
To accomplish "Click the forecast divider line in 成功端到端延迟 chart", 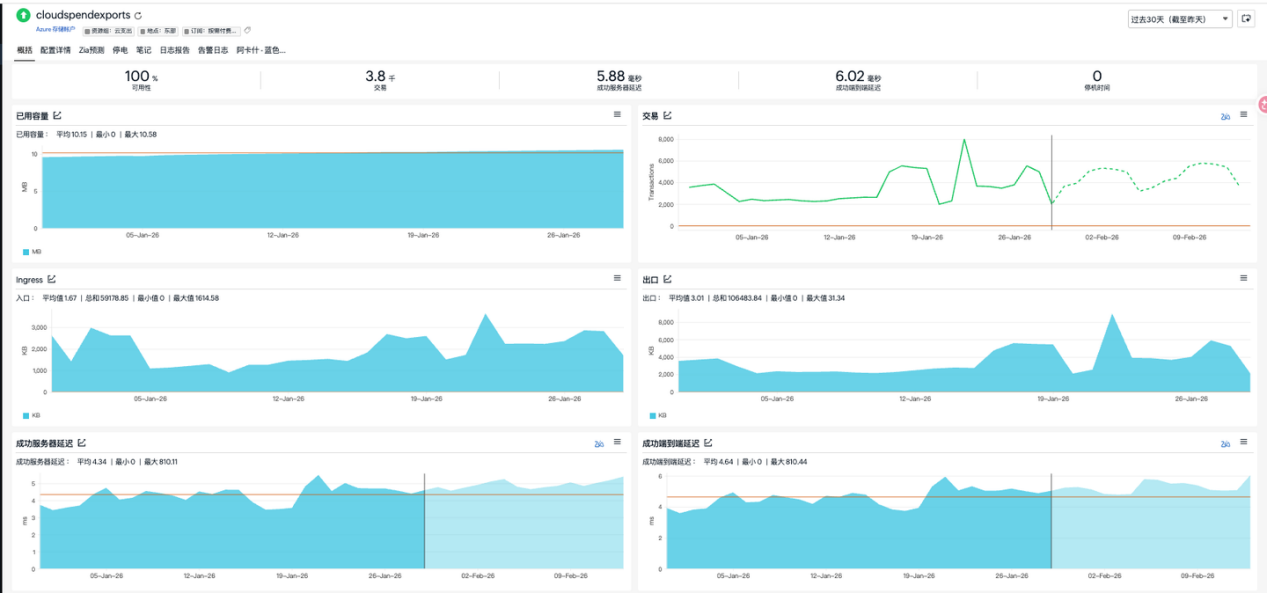I will coord(1051,520).
